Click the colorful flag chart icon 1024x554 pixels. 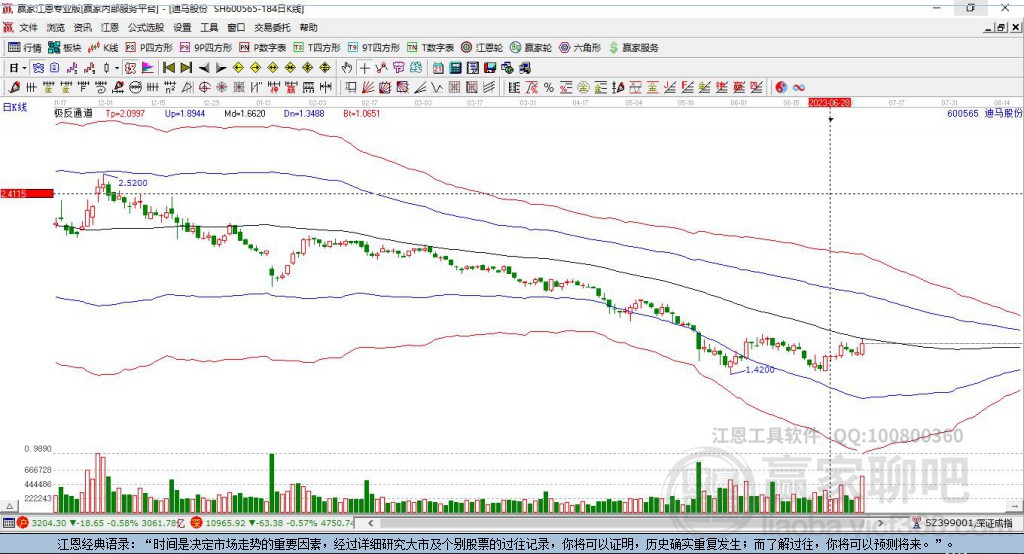pos(148,68)
